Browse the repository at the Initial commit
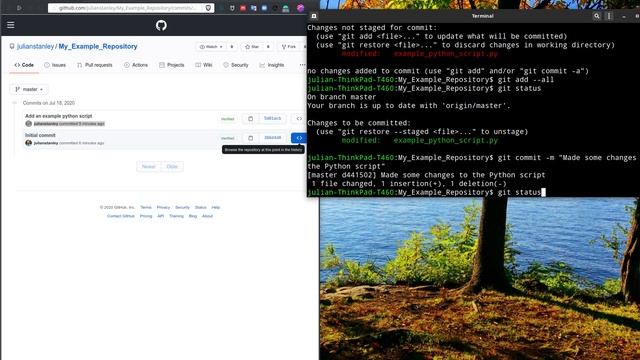 click(x=299, y=138)
